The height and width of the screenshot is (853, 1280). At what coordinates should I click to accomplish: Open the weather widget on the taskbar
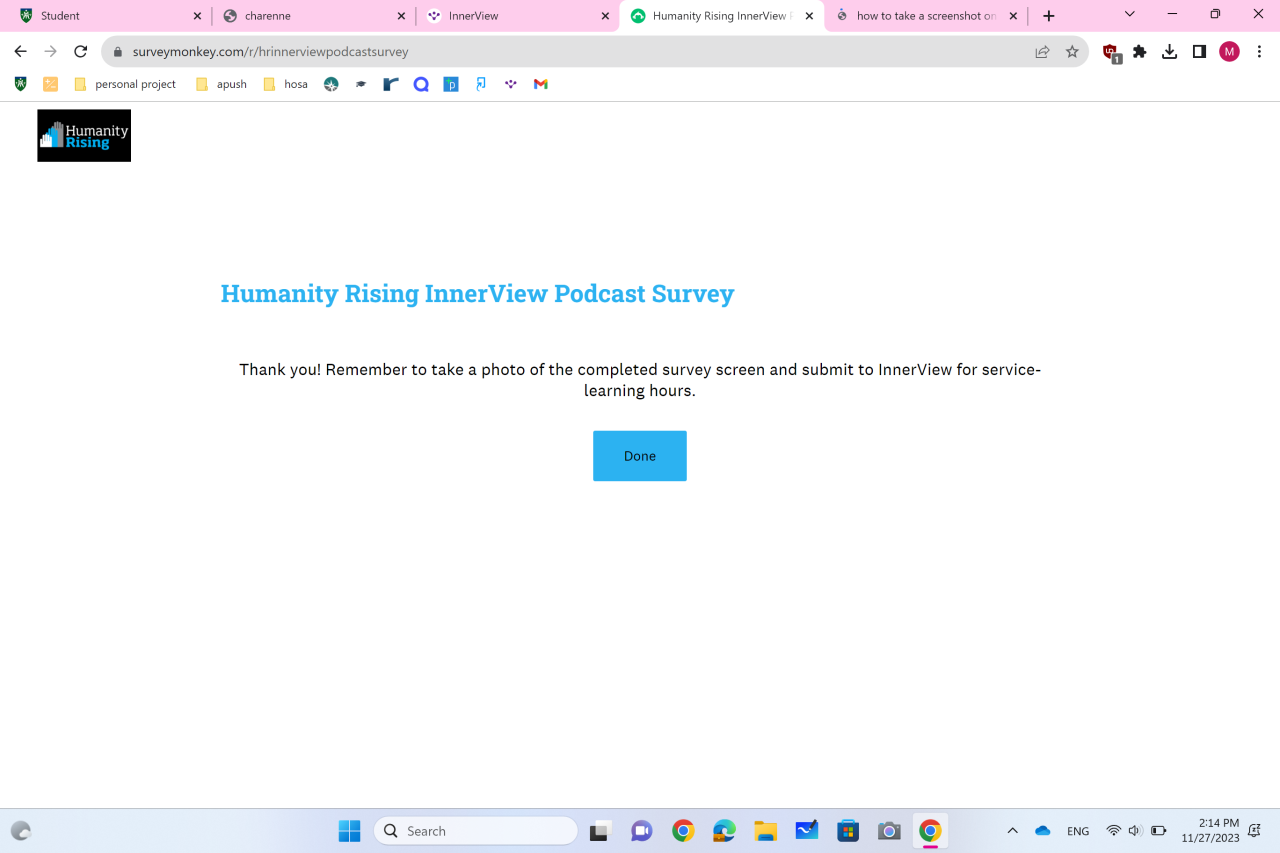[x=21, y=831]
